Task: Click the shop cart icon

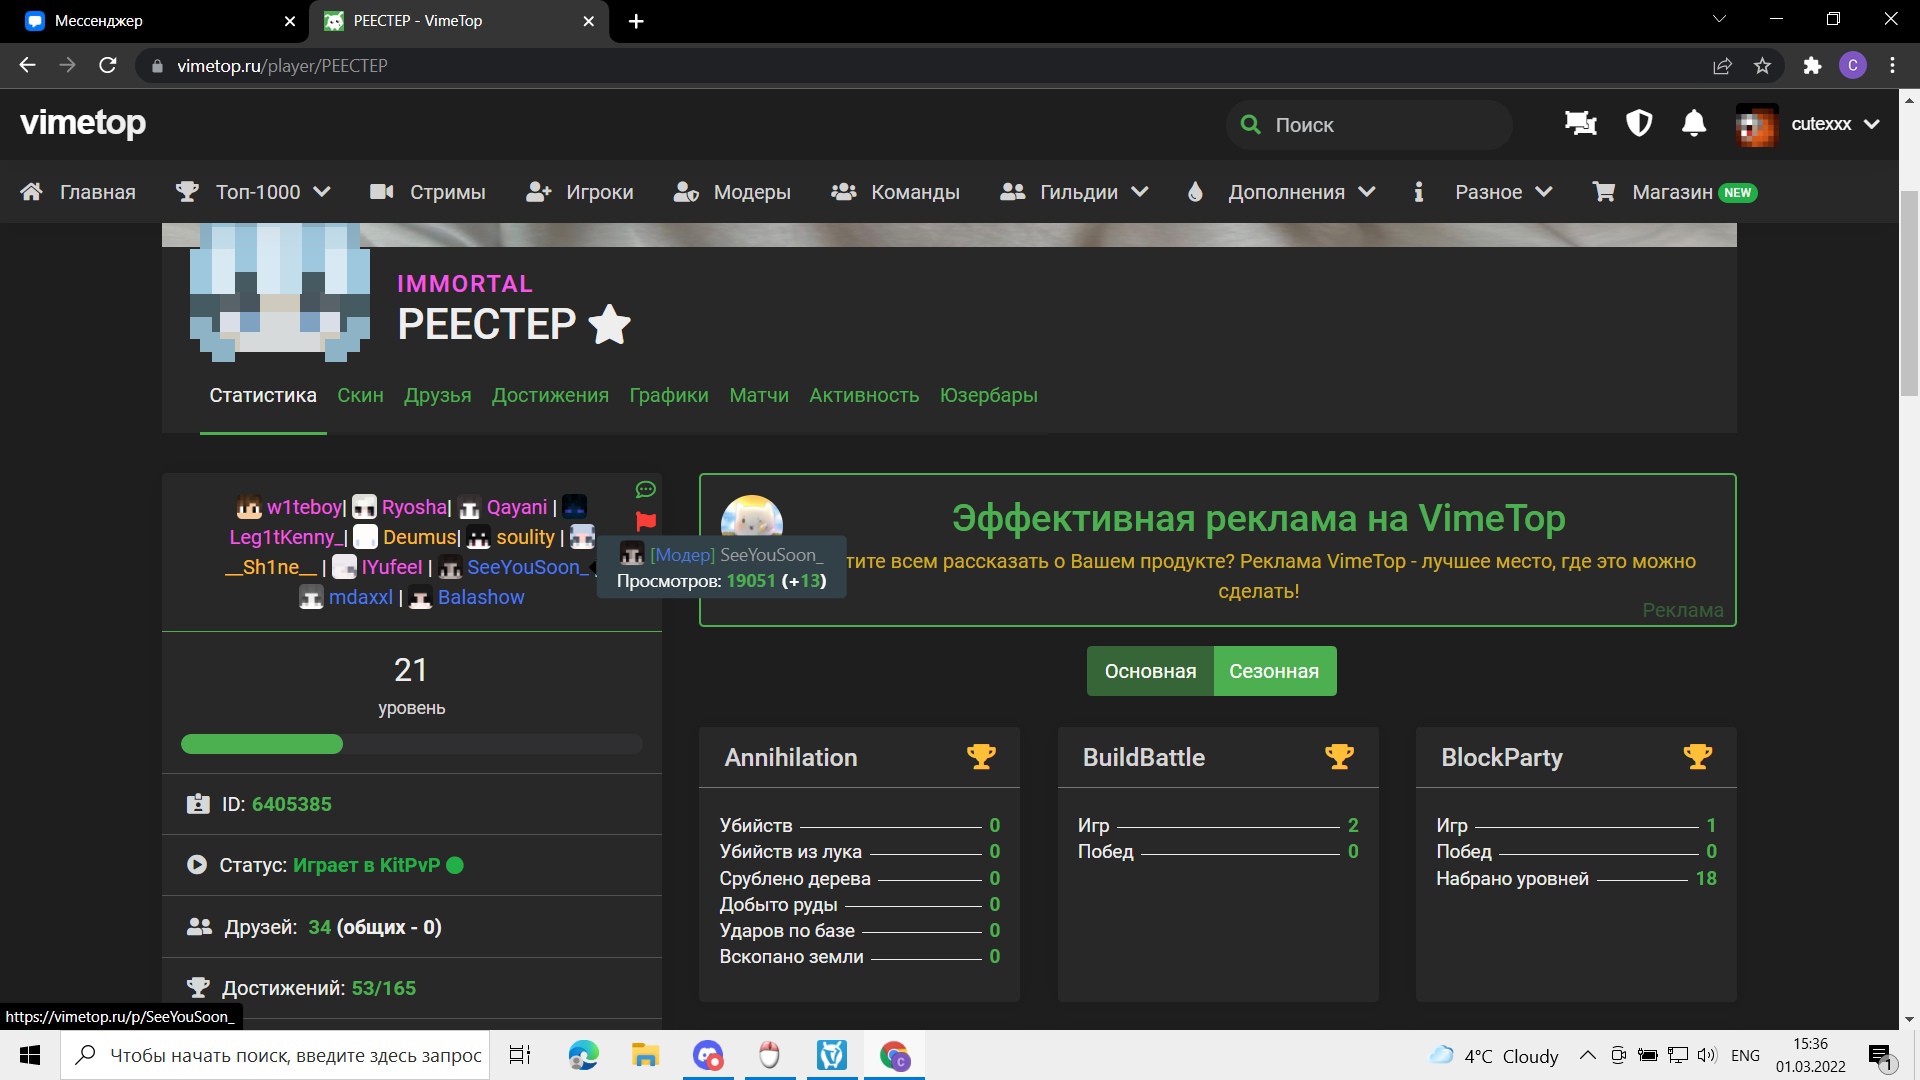Action: [x=1604, y=192]
